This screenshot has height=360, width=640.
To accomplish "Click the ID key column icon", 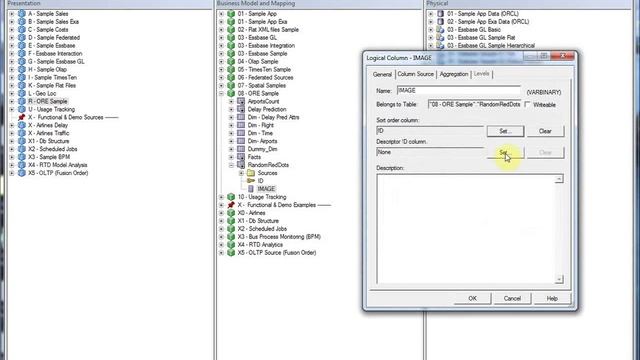I will click(x=251, y=181).
